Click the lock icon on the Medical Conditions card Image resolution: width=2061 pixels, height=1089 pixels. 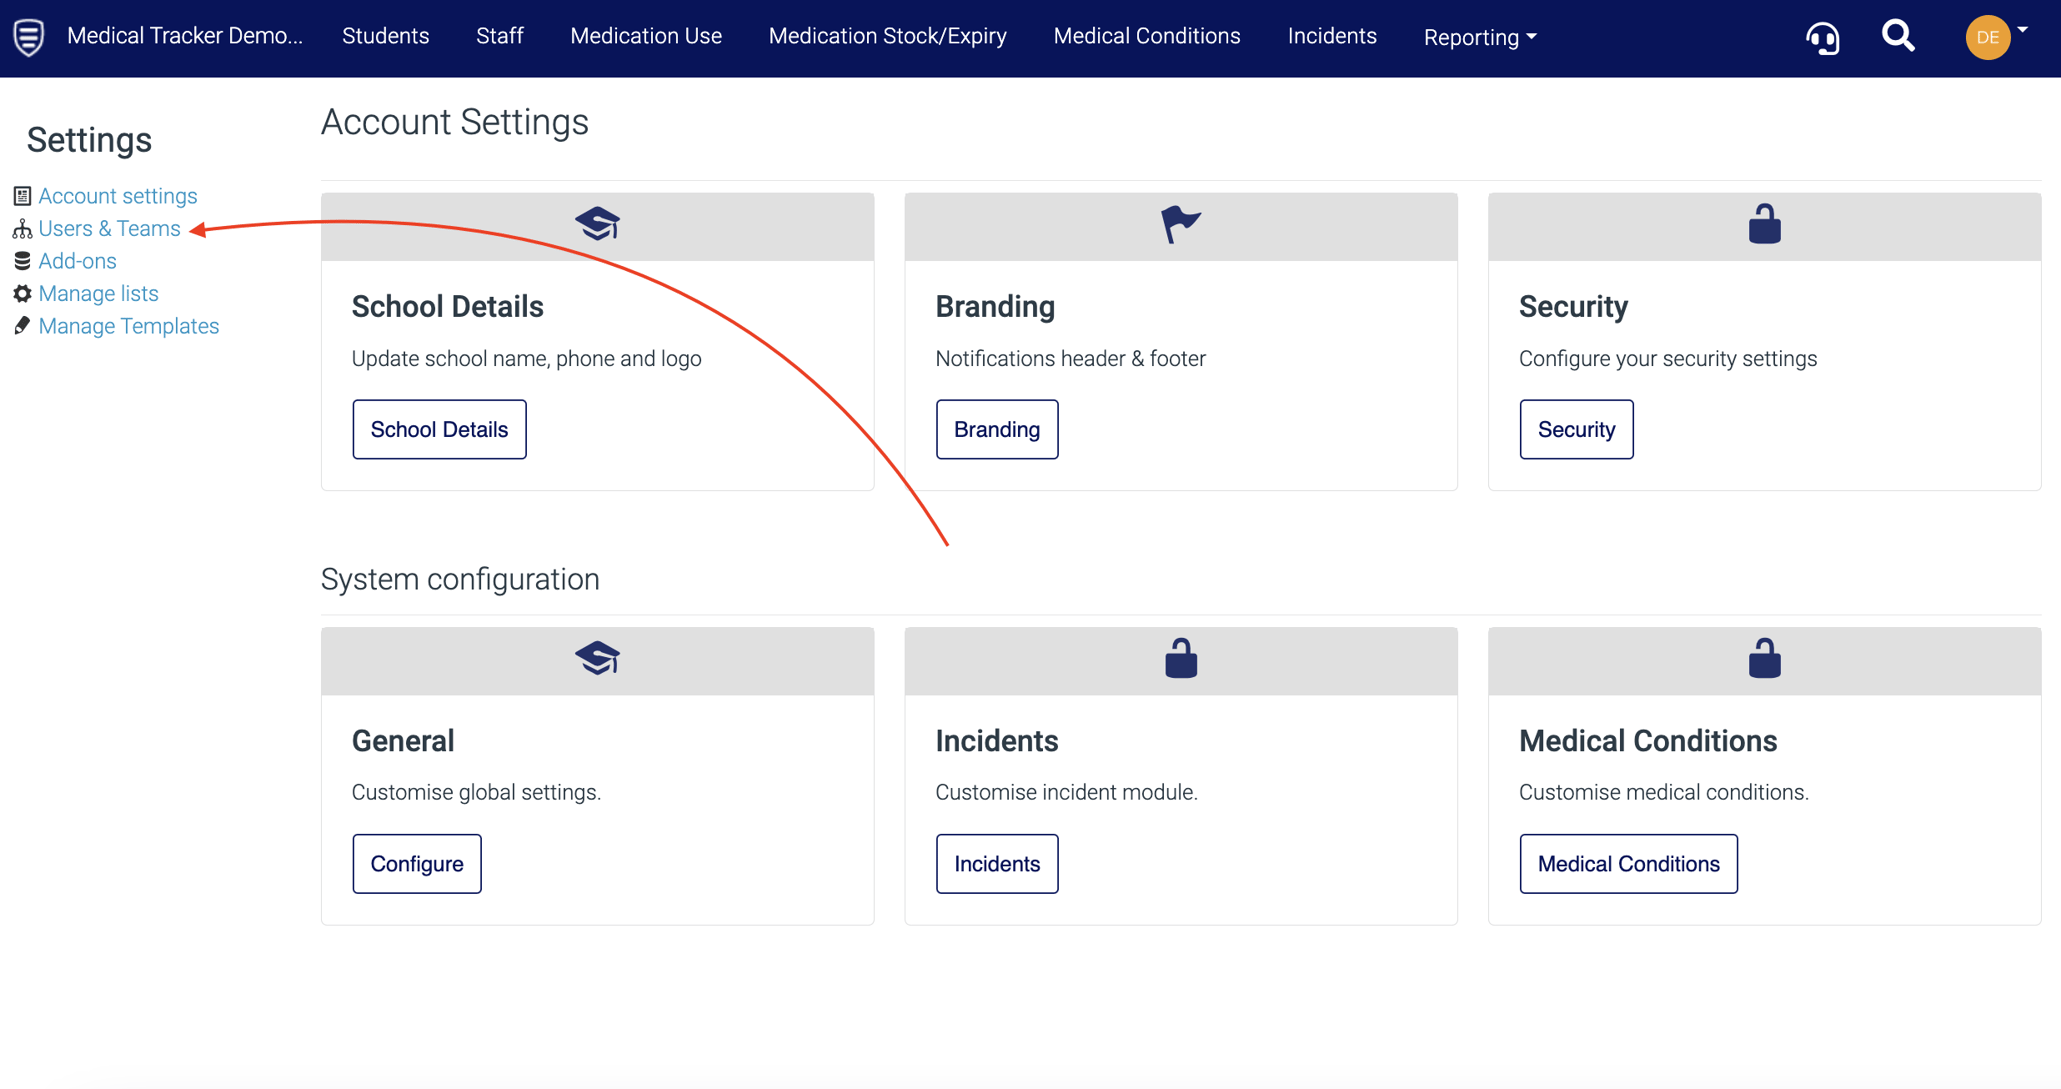[x=1764, y=659]
